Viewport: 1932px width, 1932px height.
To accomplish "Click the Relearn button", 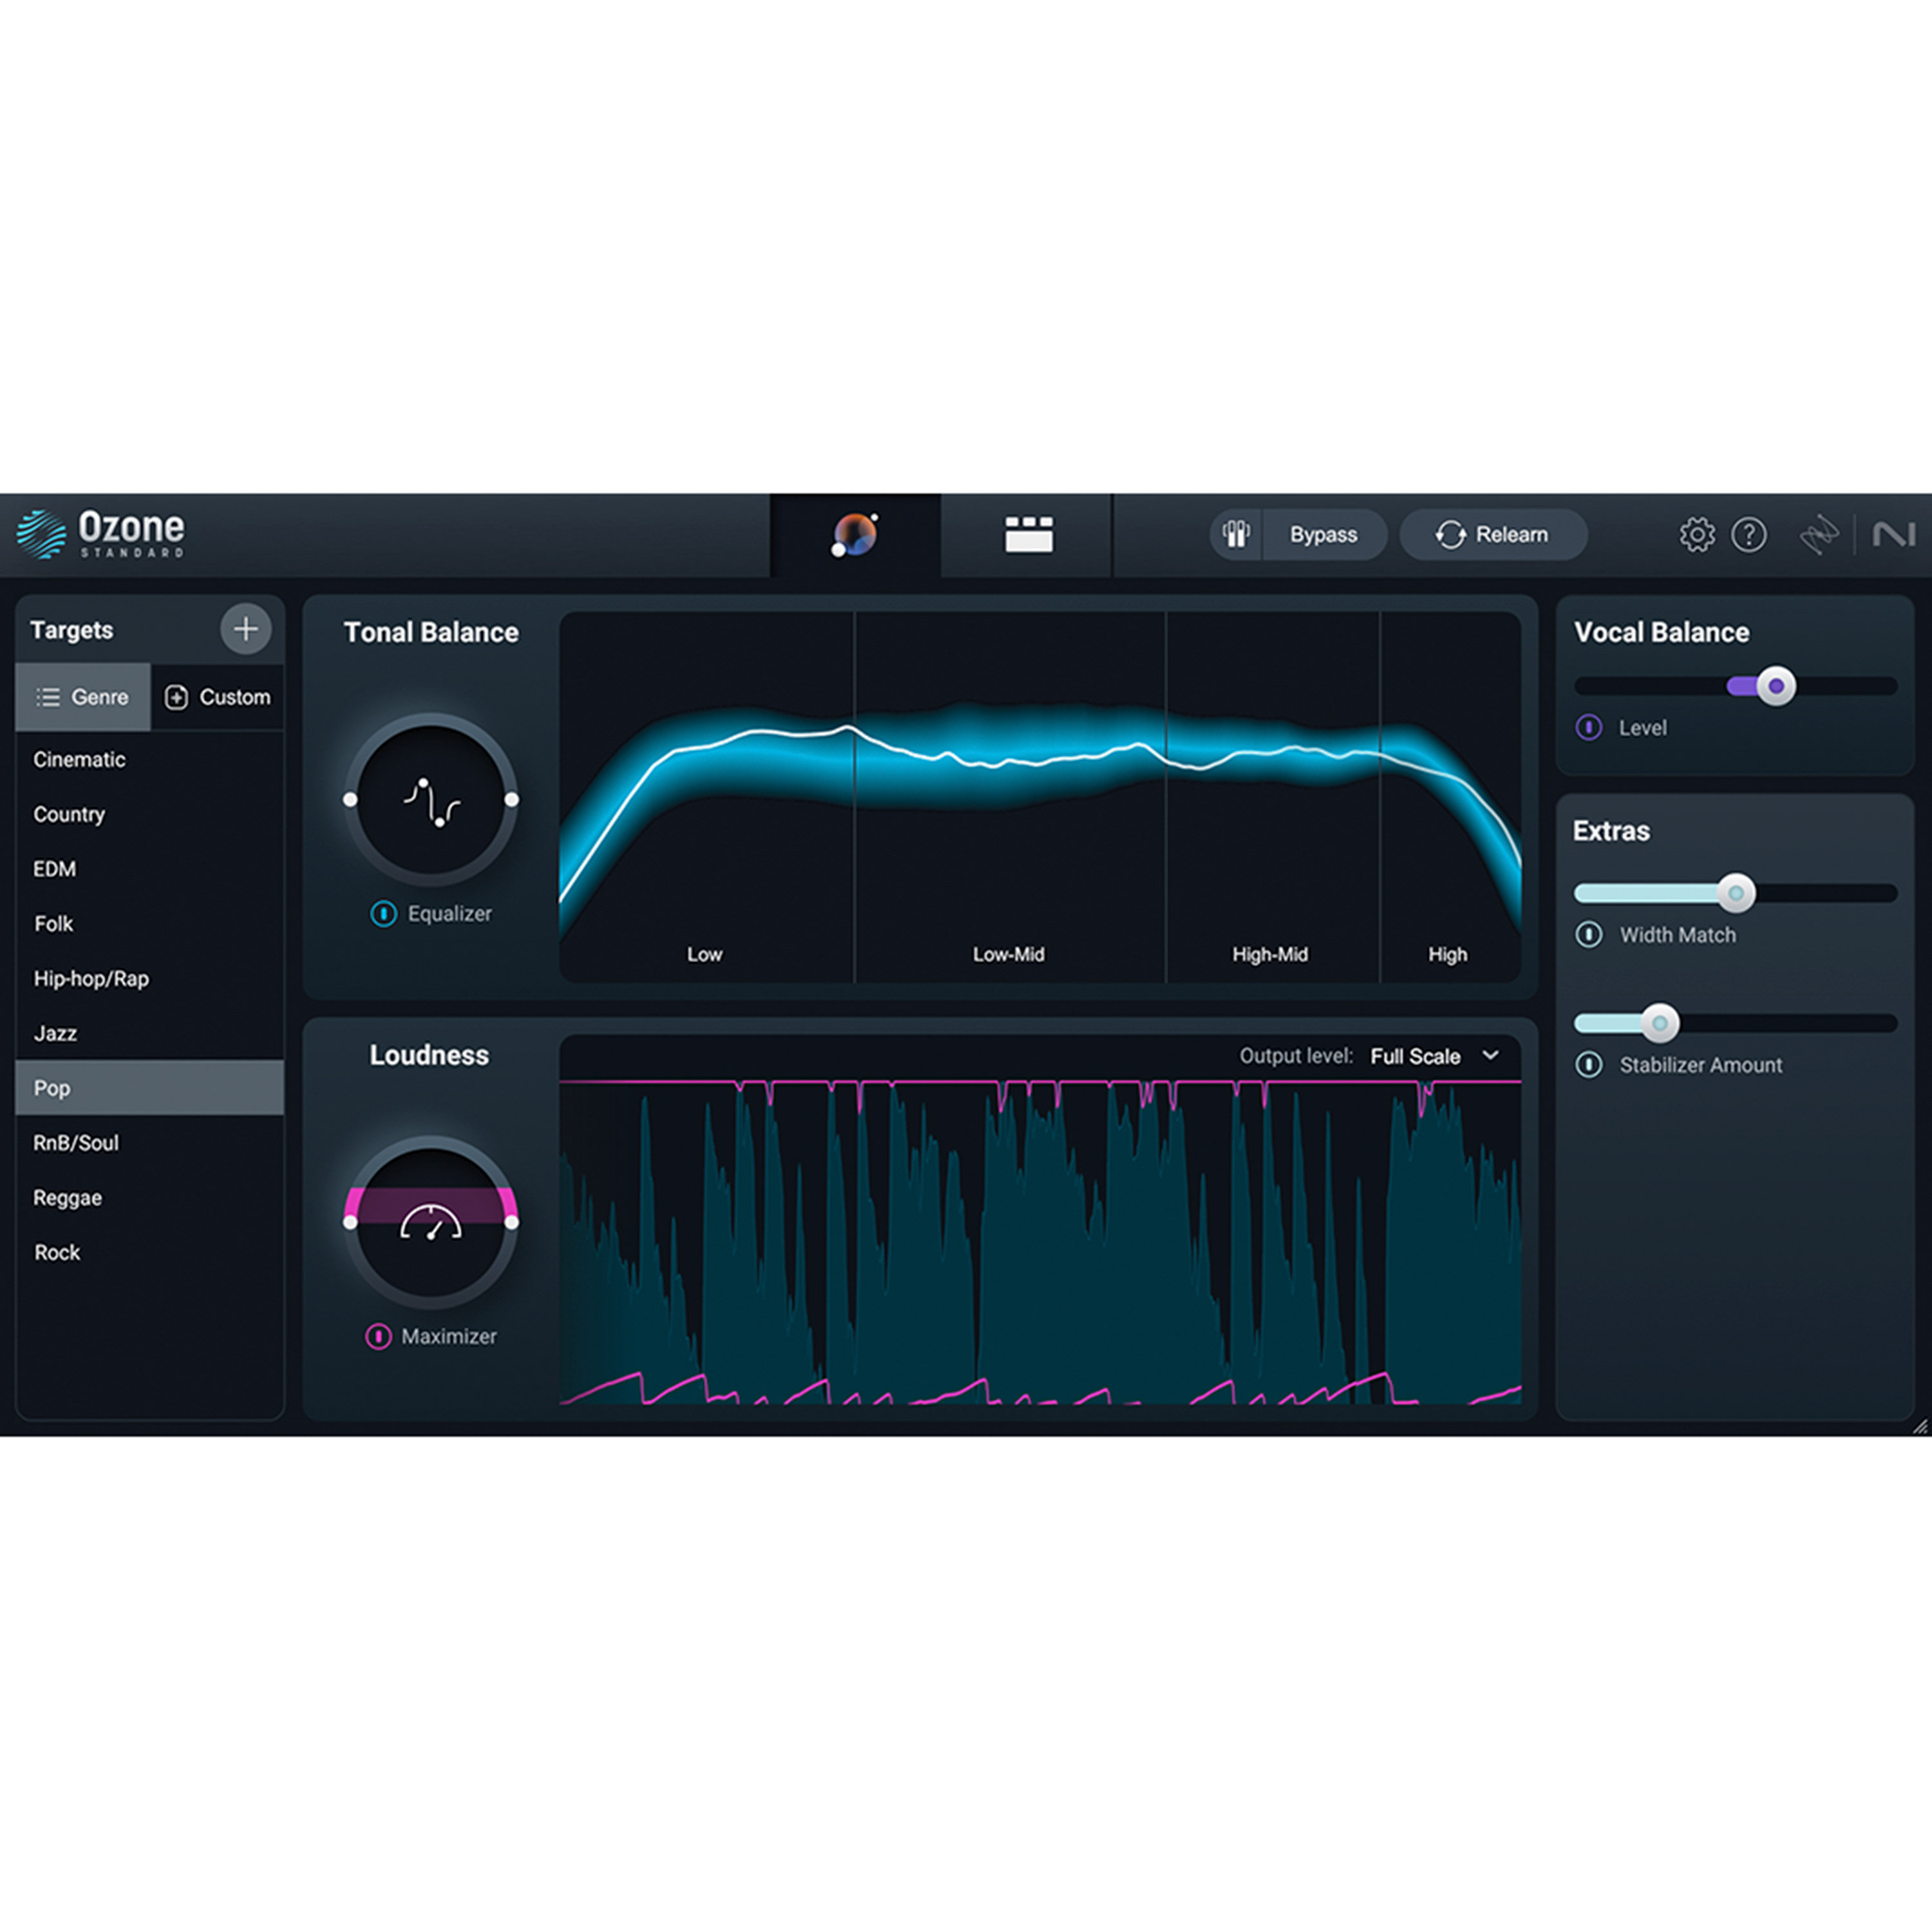I will [1494, 535].
